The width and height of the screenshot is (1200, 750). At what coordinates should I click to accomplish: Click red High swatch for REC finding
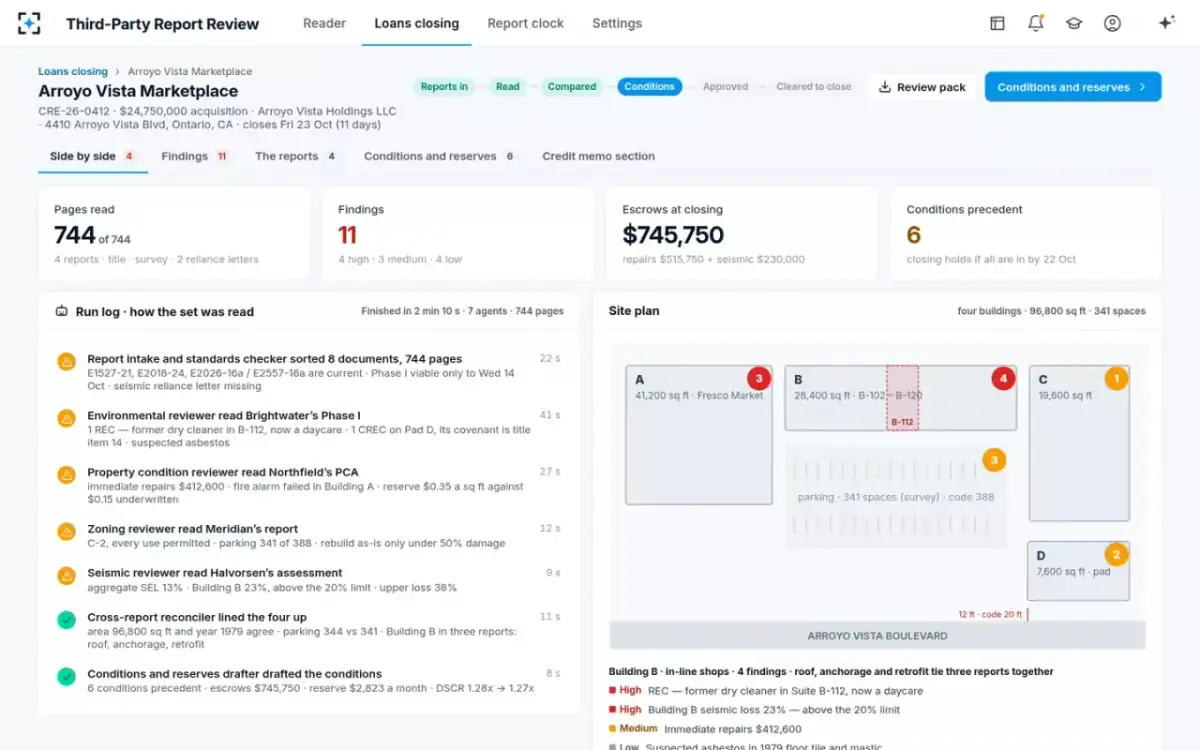[x=612, y=691]
